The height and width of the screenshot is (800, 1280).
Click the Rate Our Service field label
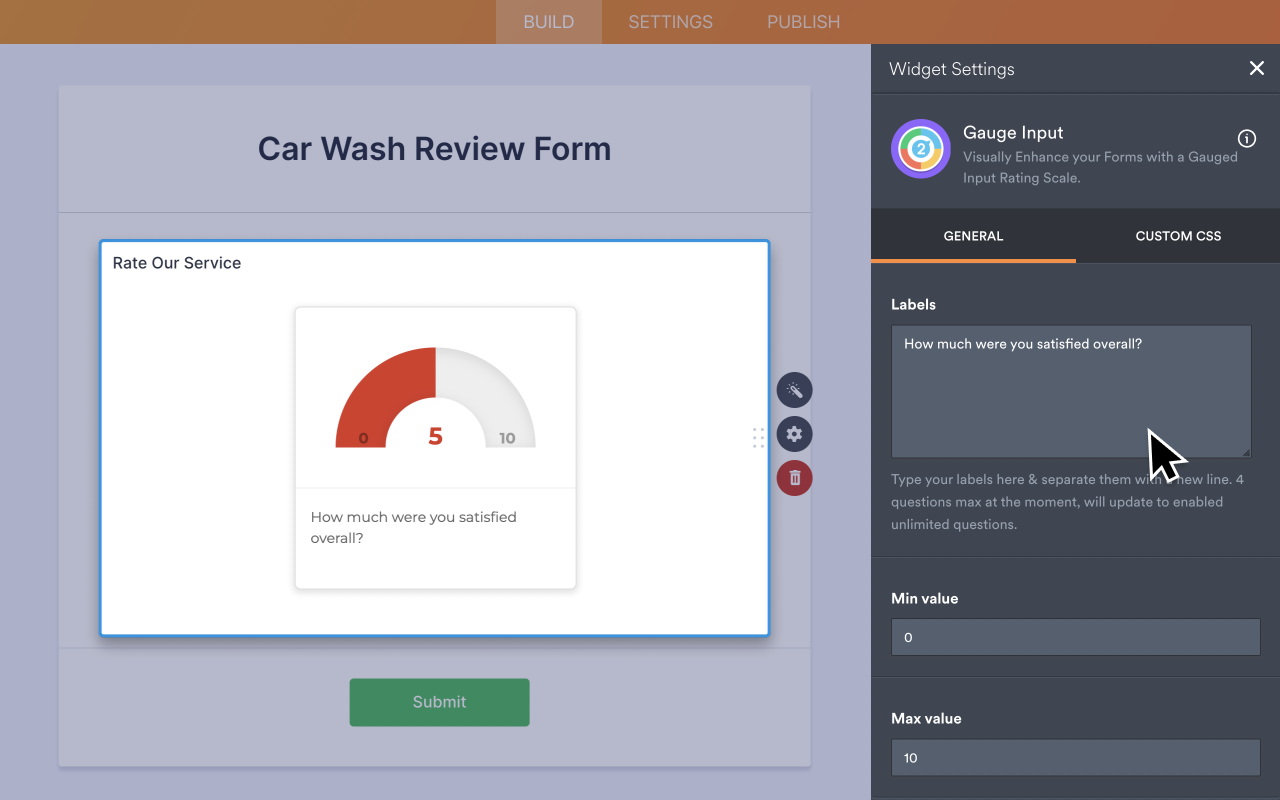click(x=177, y=263)
